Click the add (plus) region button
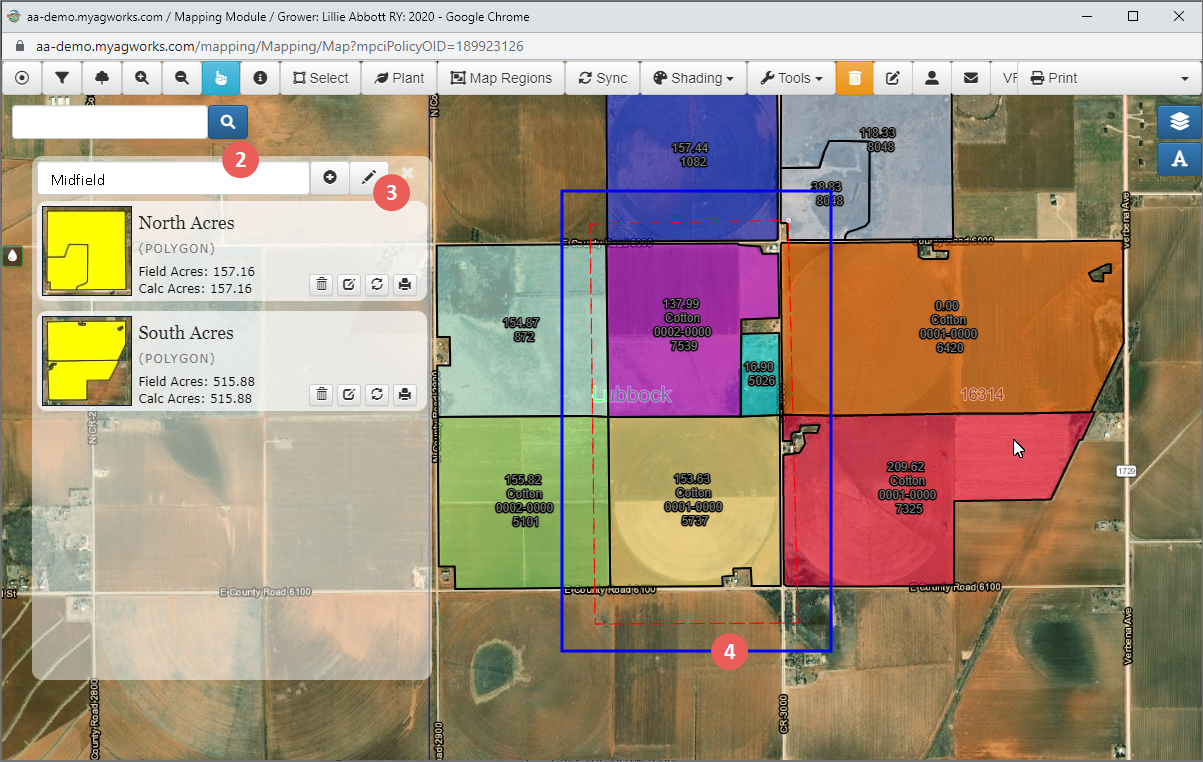The height and width of the screenshot is (762, 1203). pos(330,178)
